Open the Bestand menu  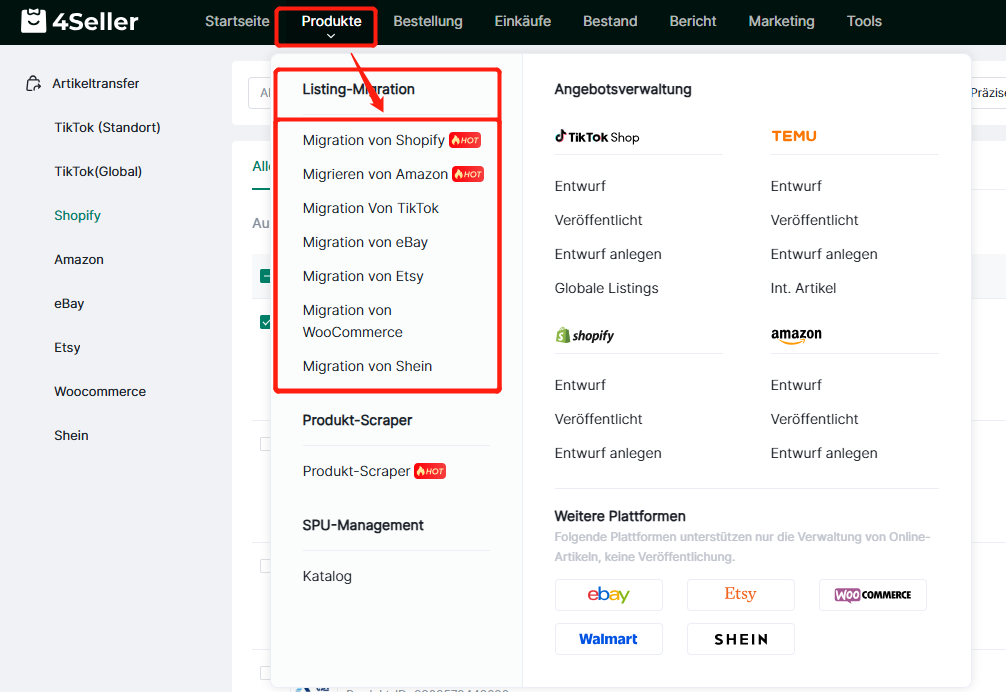(x=610, y=21)
